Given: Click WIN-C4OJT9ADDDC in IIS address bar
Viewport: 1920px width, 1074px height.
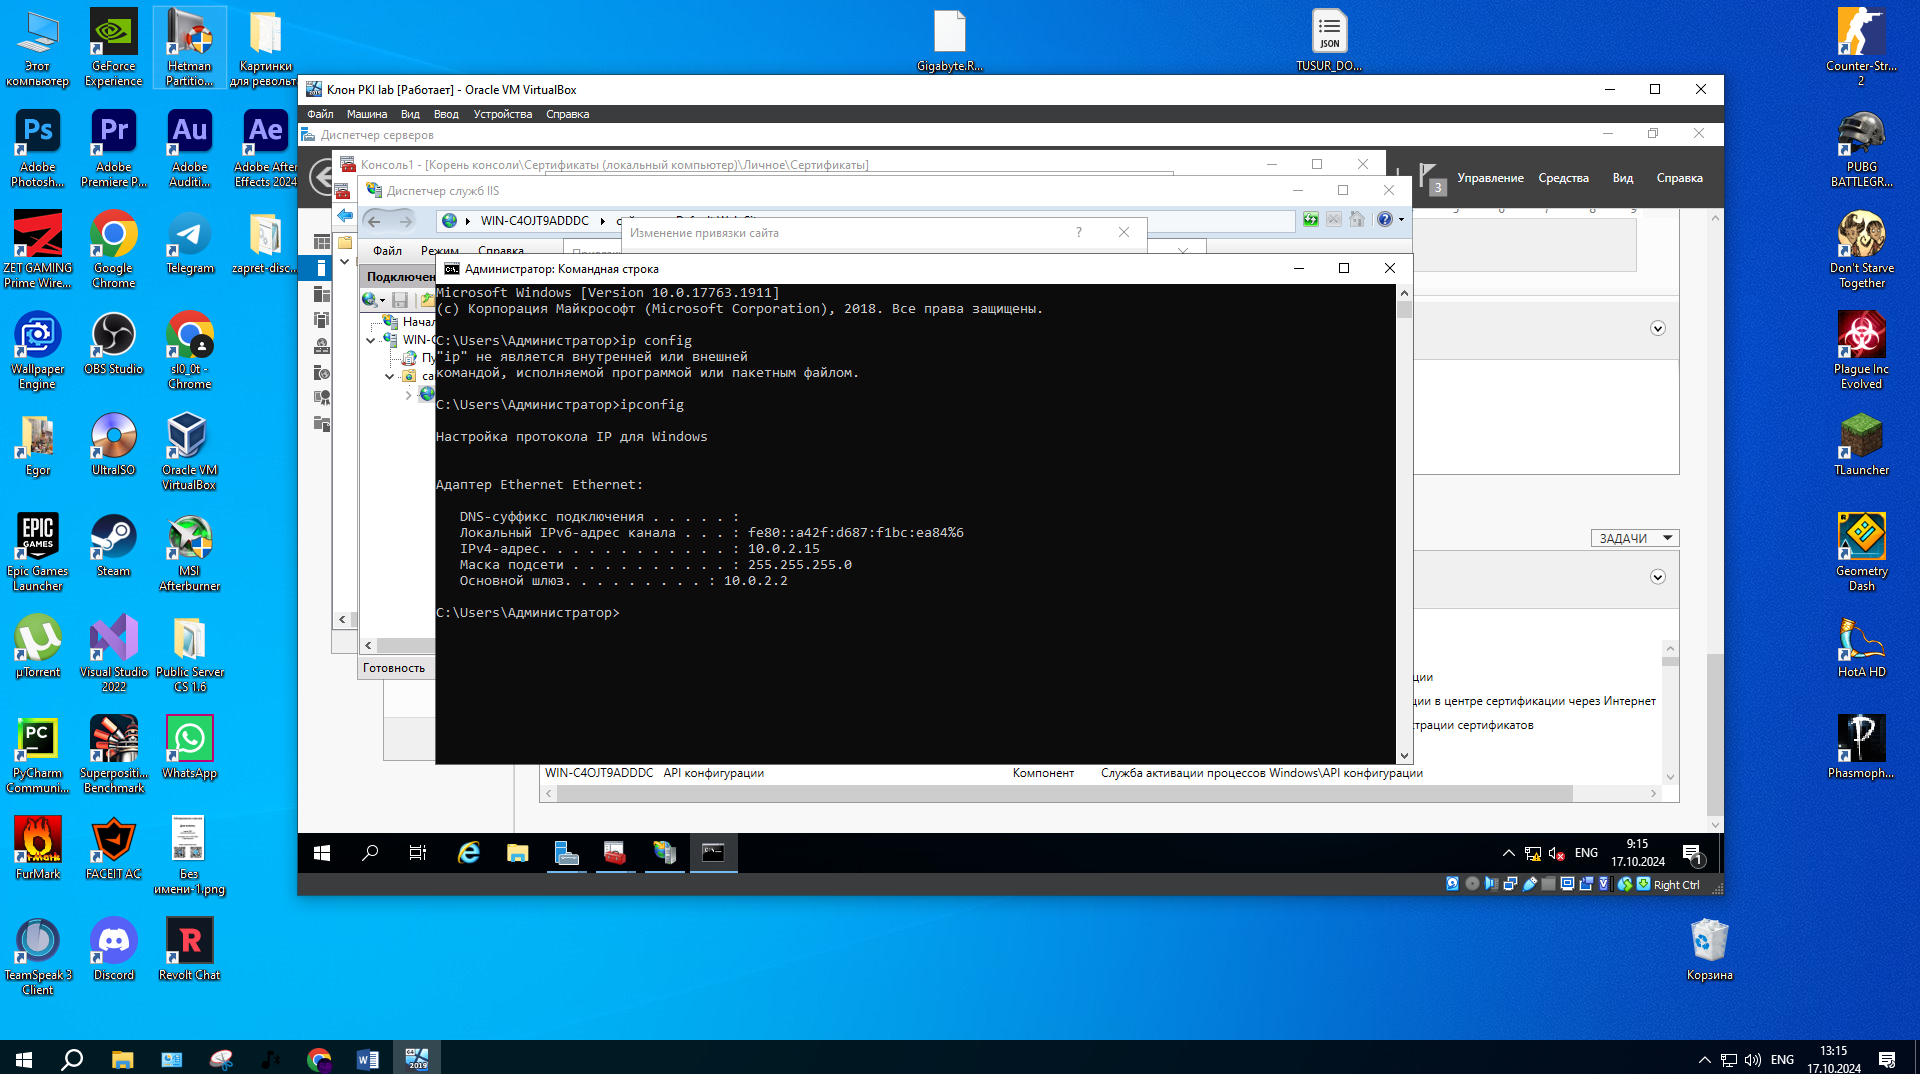Looking at the screenshot, I should click(x=534, y=221).
